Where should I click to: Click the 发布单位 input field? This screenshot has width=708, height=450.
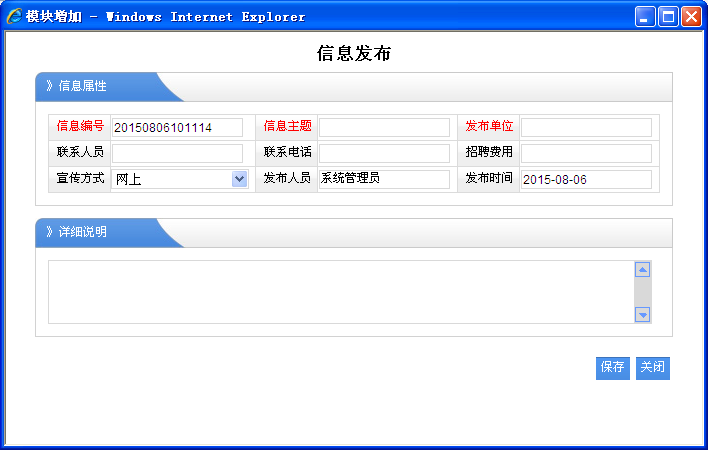coord(586,127)
